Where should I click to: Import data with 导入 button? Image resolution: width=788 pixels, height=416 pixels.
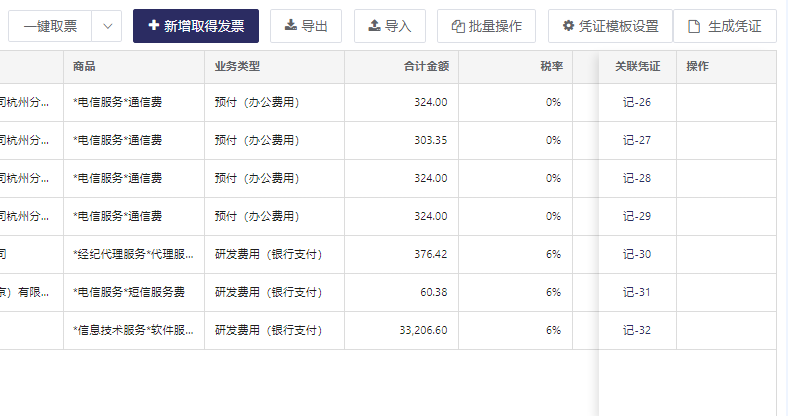point(390,26)
